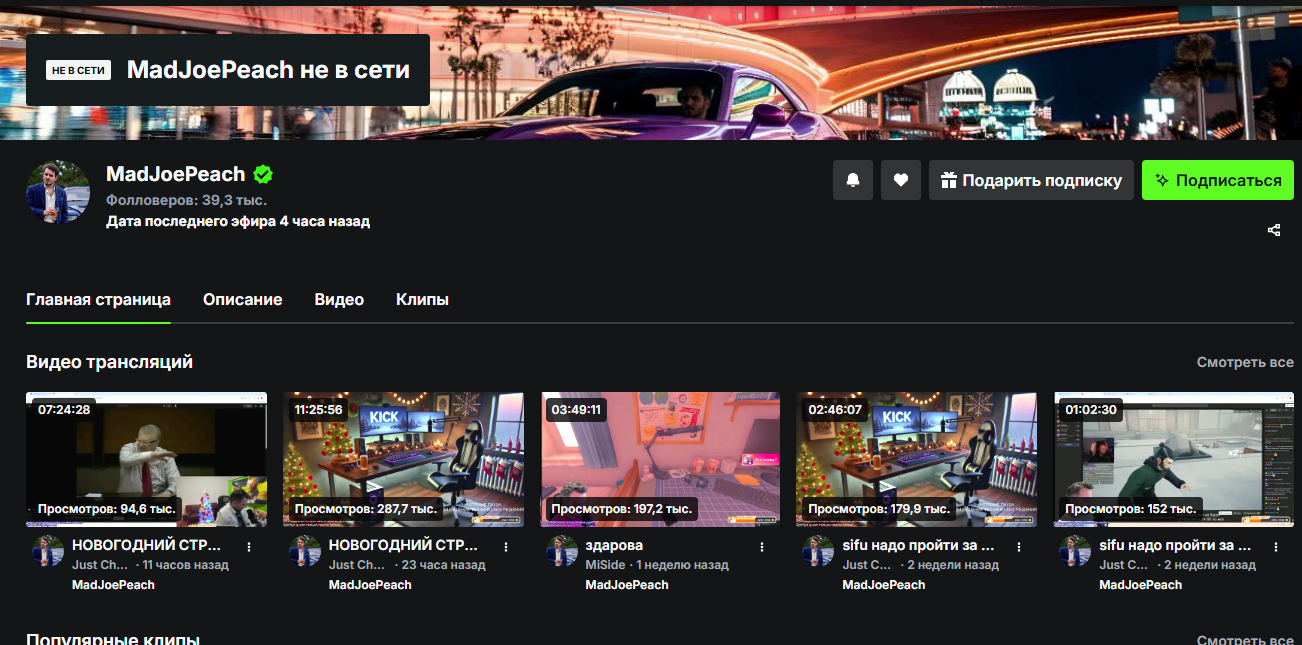This screenshot has width=1302, height=645.
Task: Click the bell notification icon
Action: pyautogui.click(x=853, y=180)
